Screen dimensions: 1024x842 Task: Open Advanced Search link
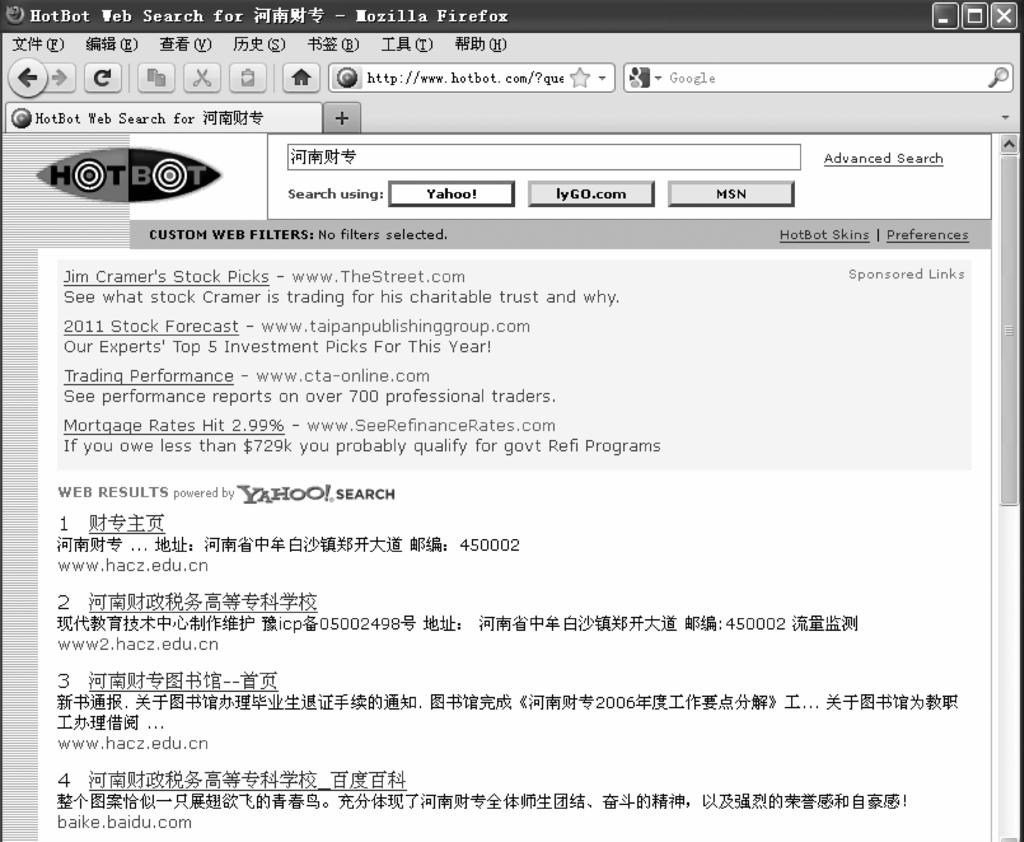pyautogui.click(x=883, y=159)
